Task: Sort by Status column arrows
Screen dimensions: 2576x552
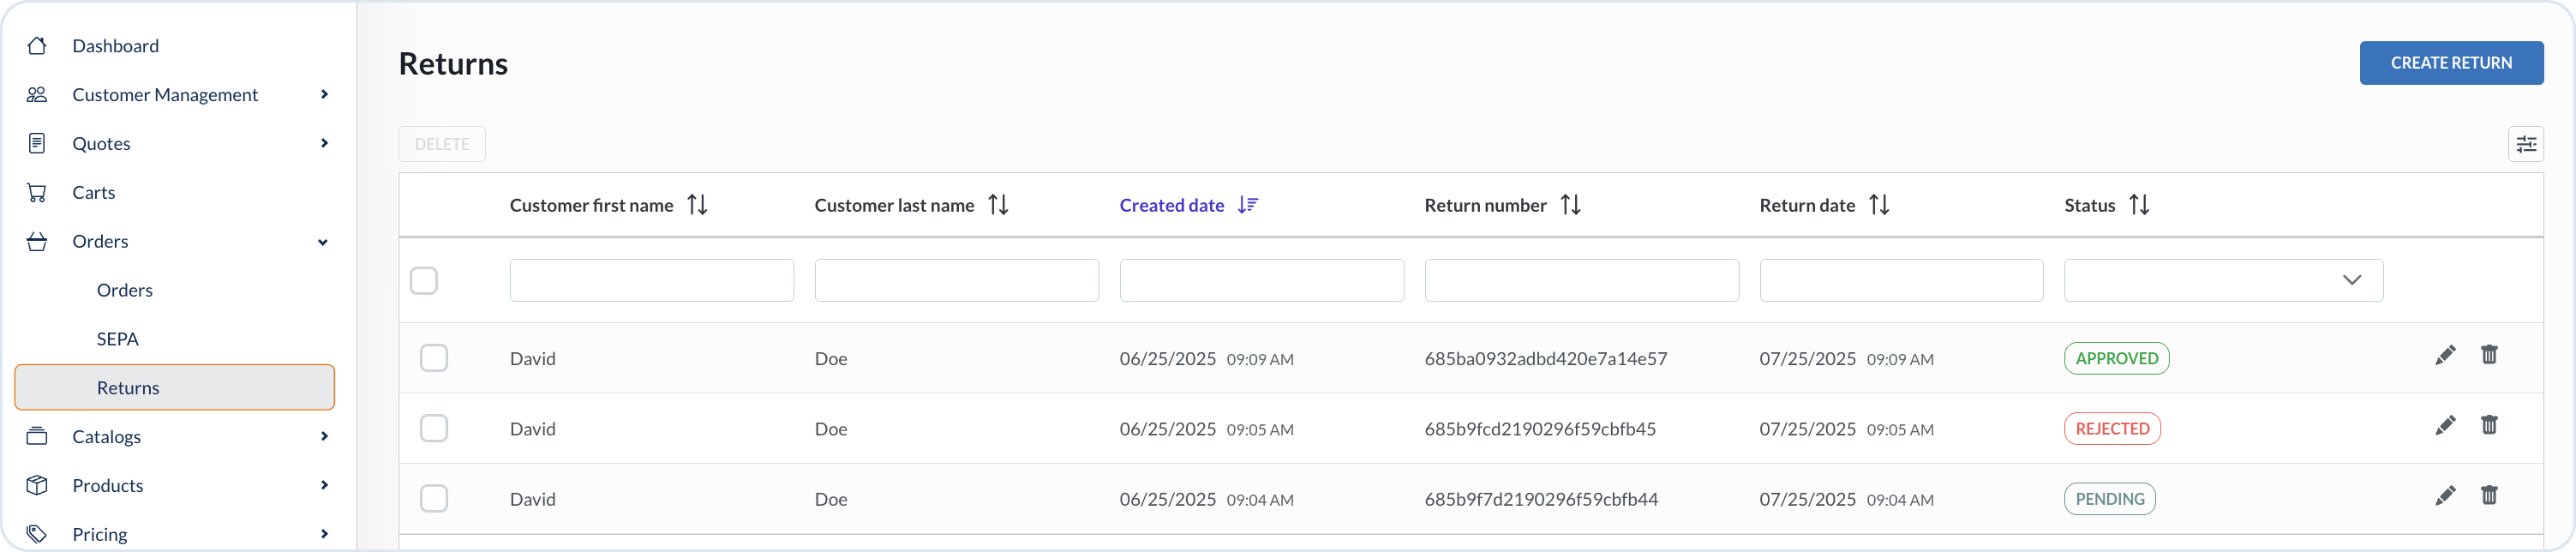Action: pos(2139,205)
